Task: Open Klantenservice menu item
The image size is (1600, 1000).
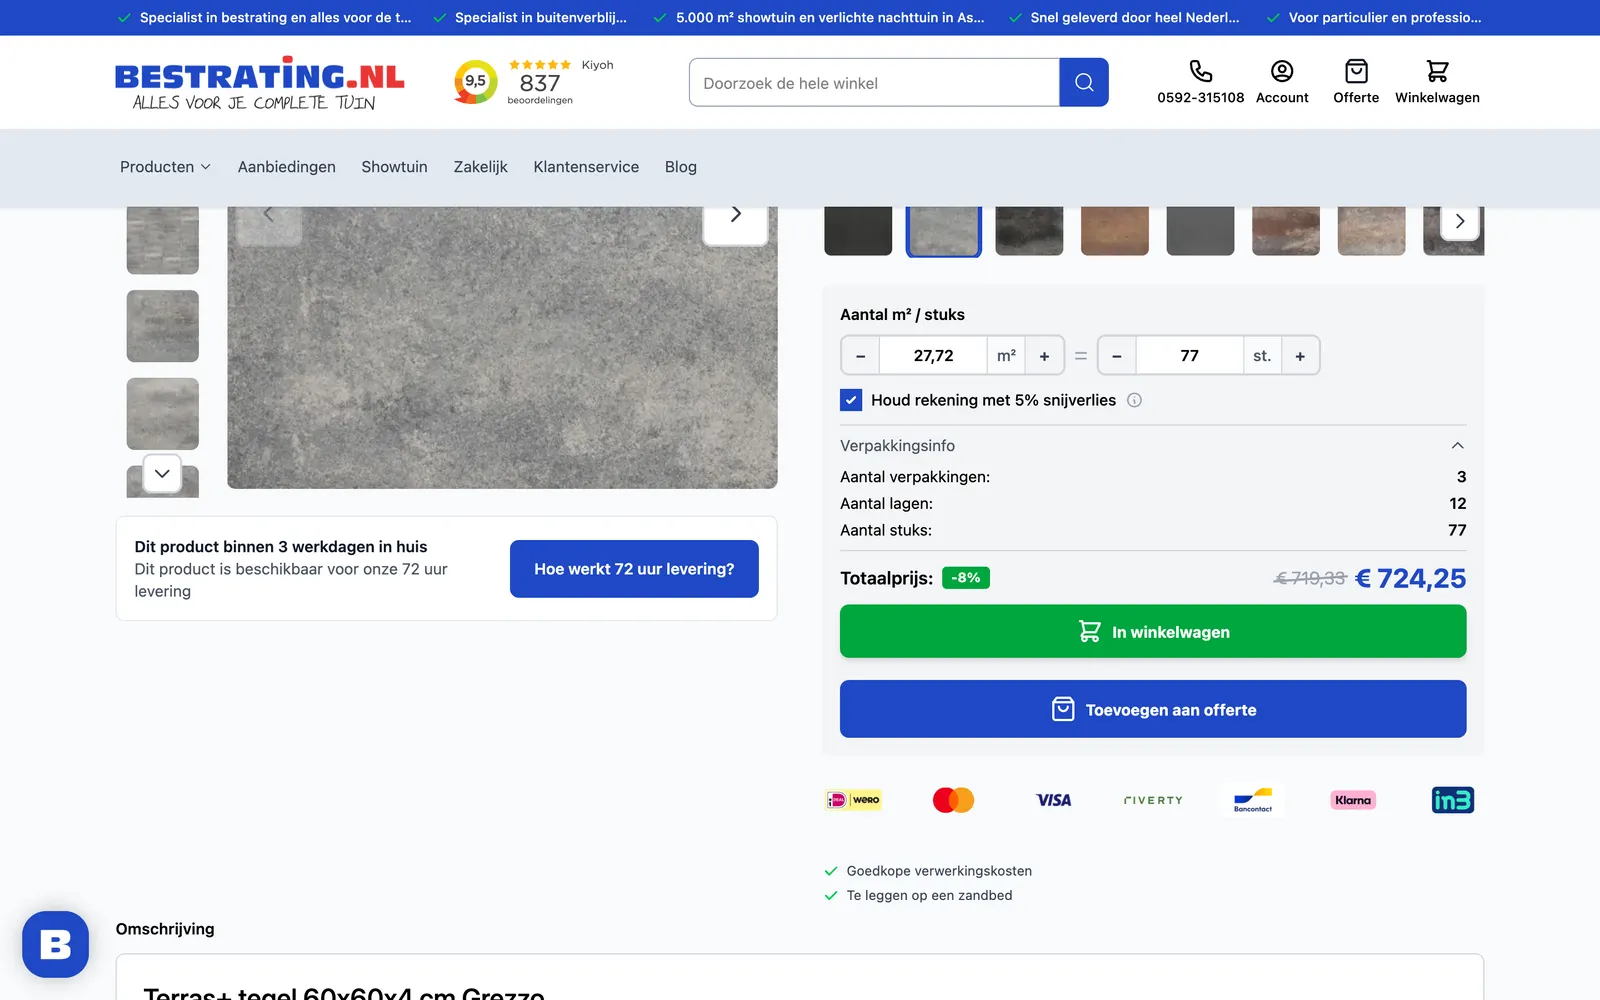Action: pyautogui.click(x=586, y=167)
